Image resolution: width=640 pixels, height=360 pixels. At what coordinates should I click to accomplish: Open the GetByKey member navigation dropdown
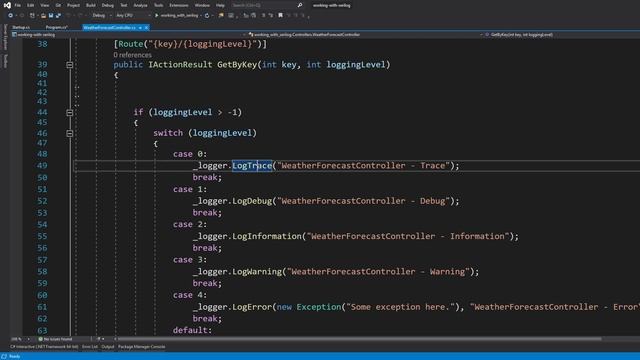tap(562, 35)
